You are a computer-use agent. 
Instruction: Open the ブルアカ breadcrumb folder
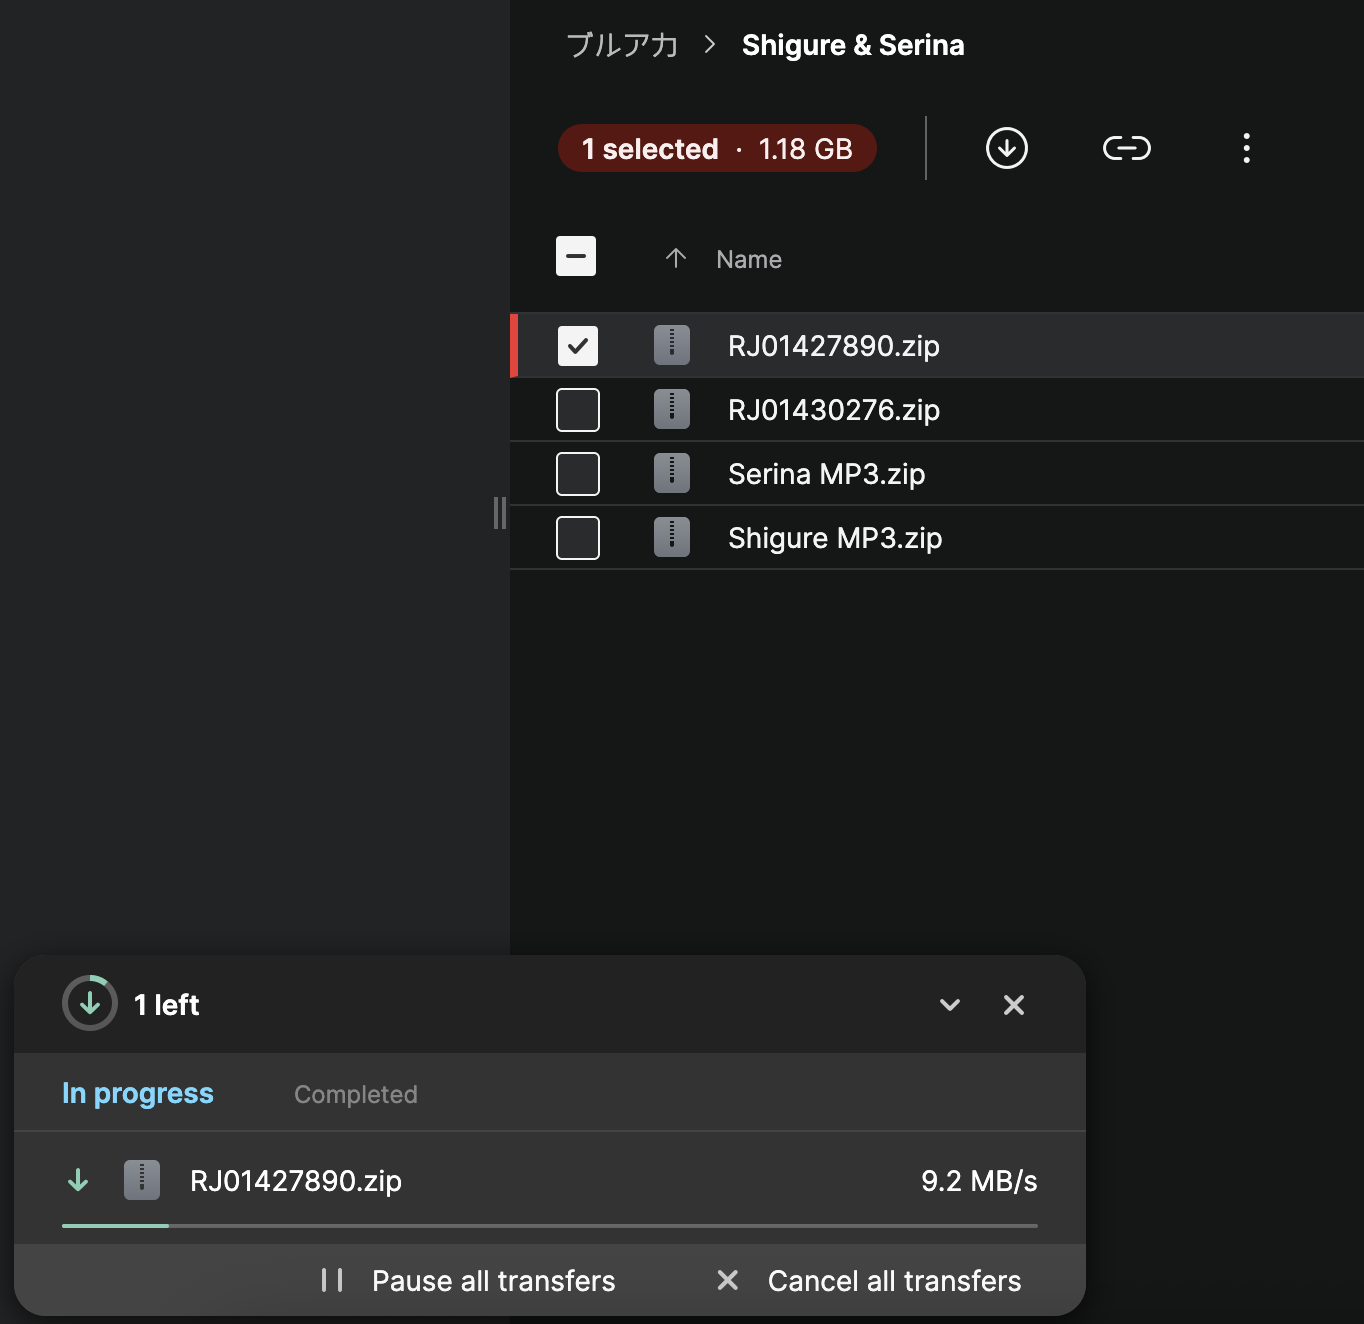pos(622,45)
